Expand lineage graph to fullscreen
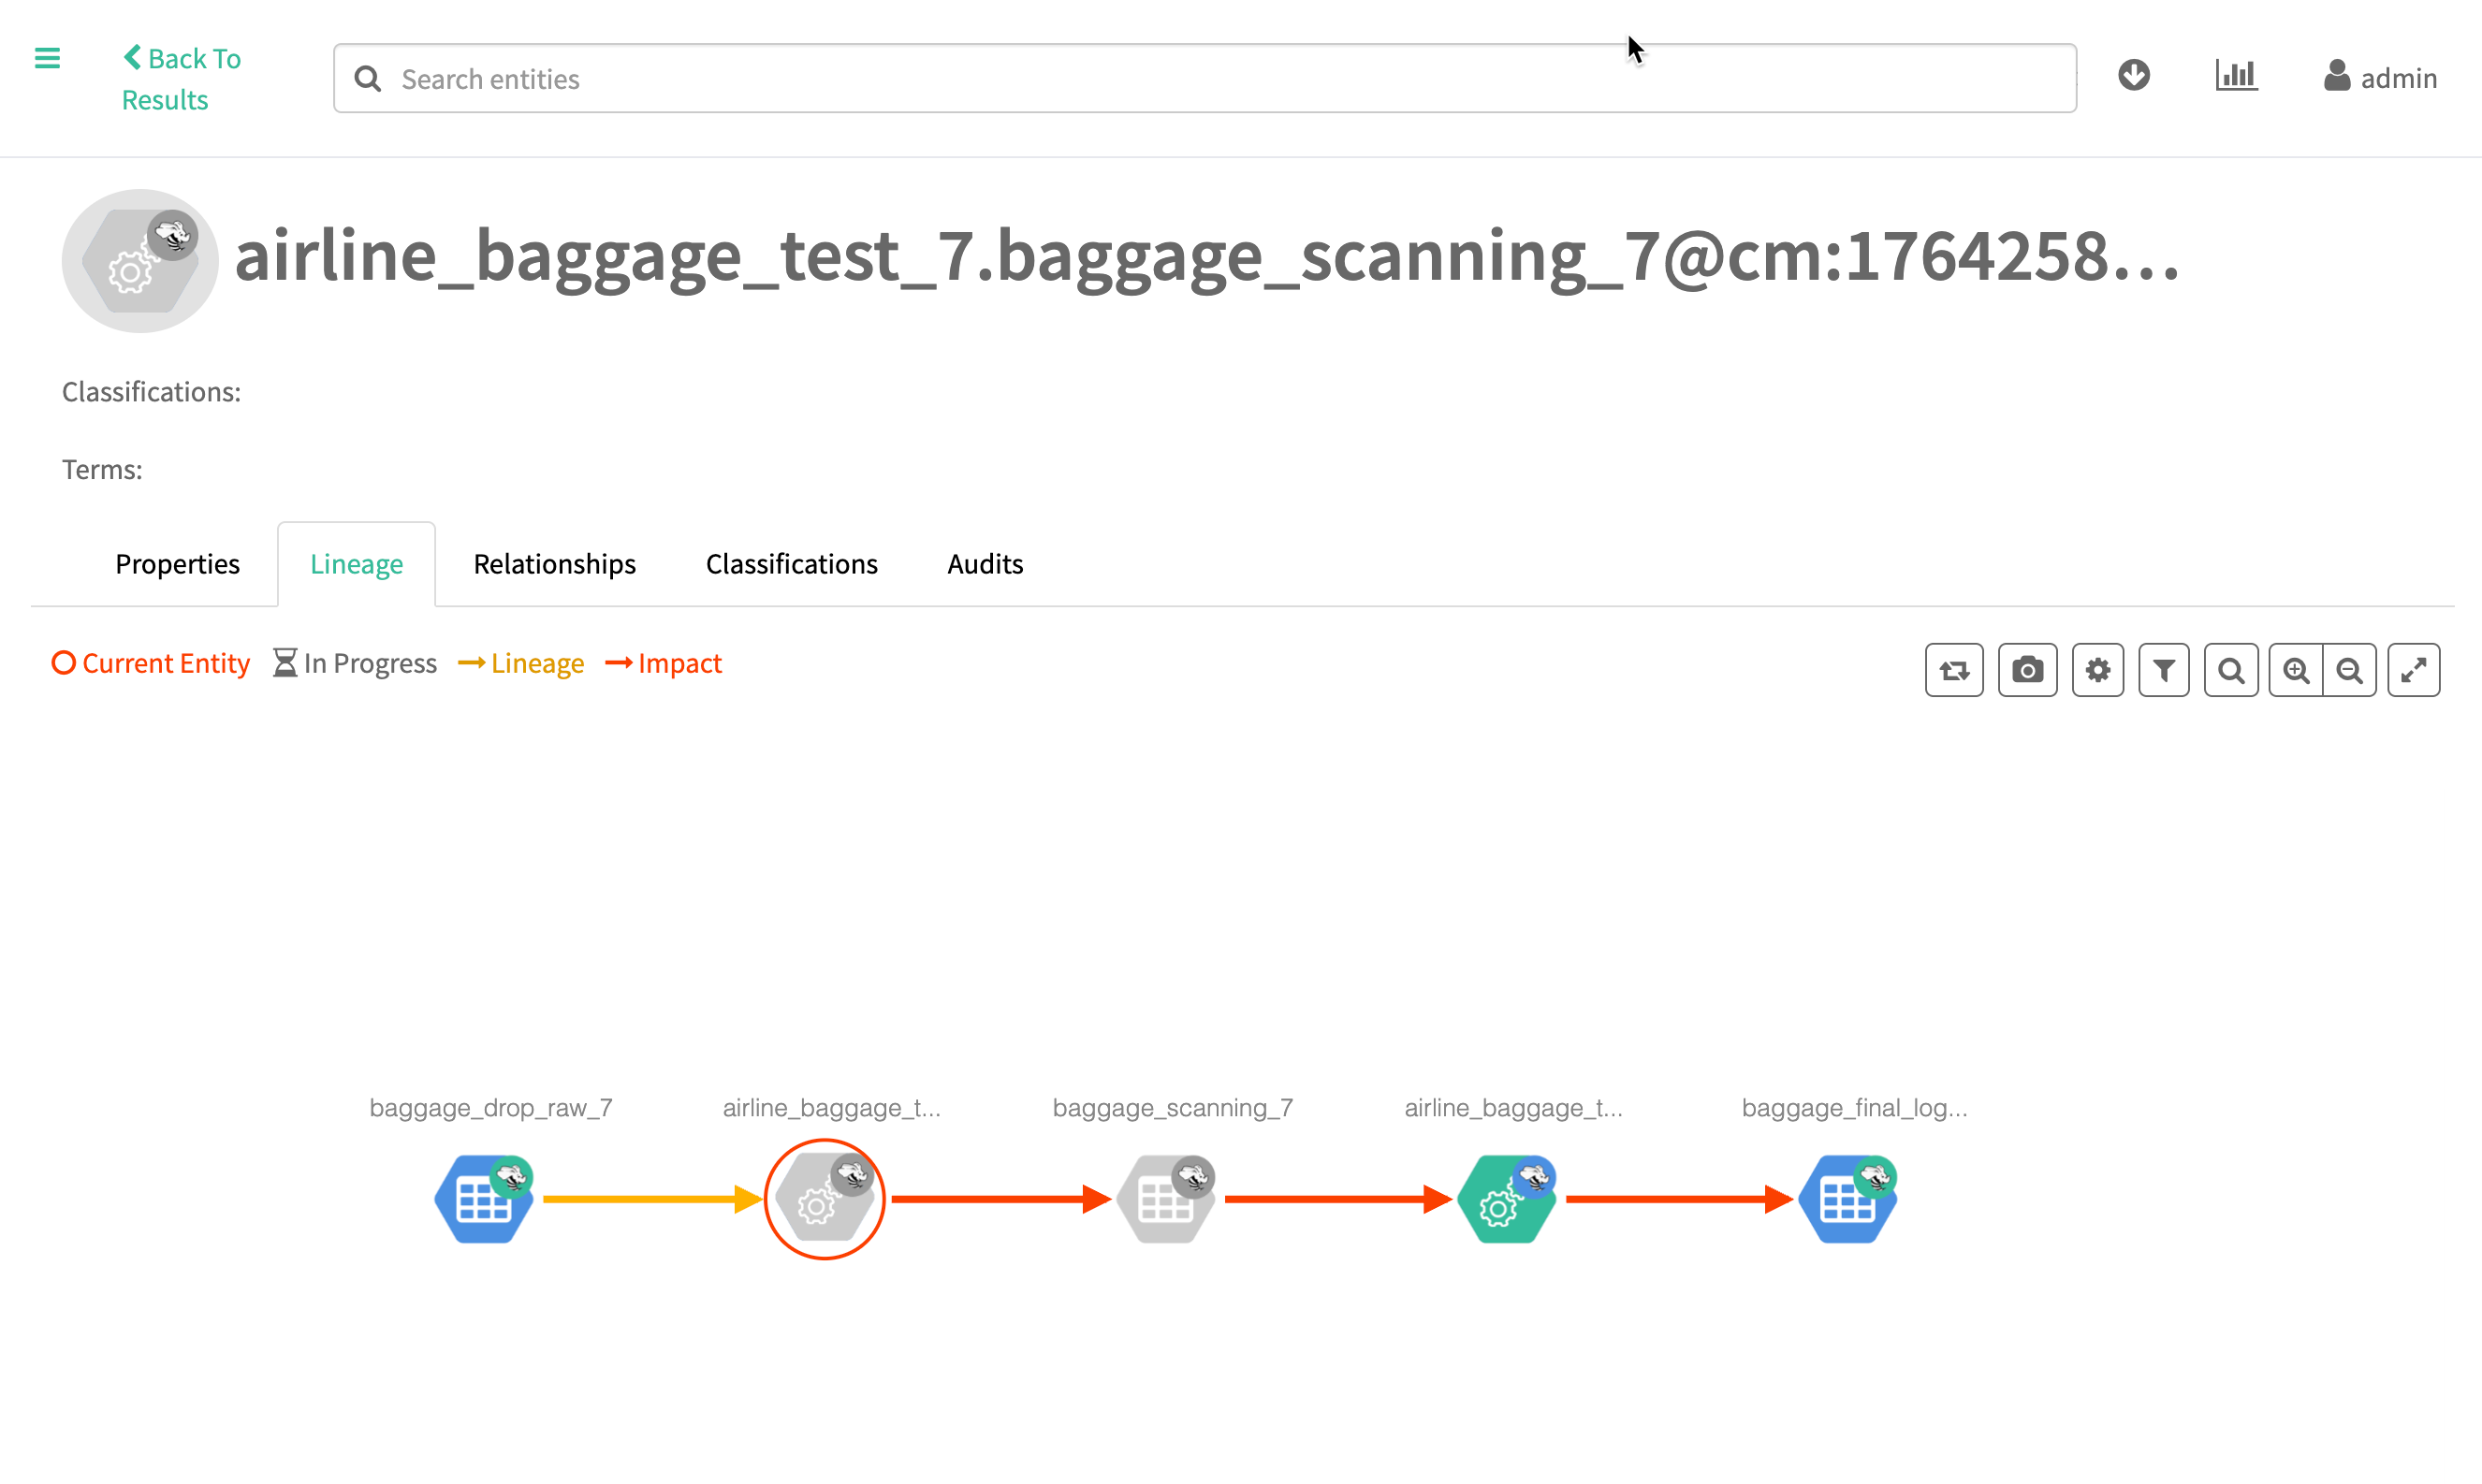2482x1484 pixels. tap(2413, 670)
